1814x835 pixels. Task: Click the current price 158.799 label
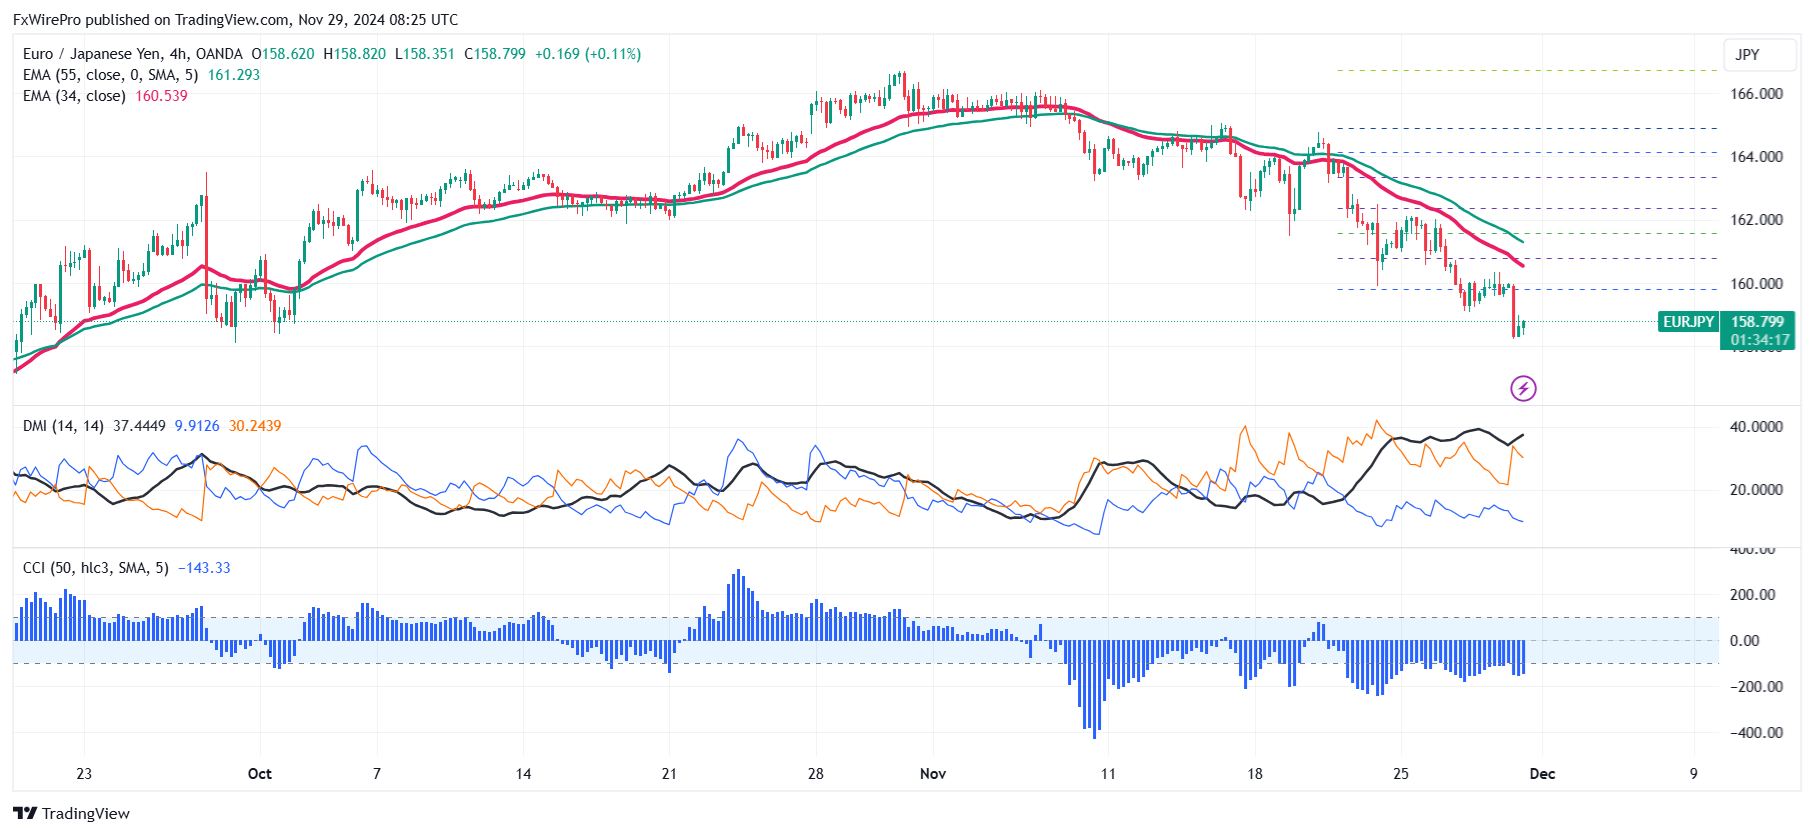pos(1758,322)
